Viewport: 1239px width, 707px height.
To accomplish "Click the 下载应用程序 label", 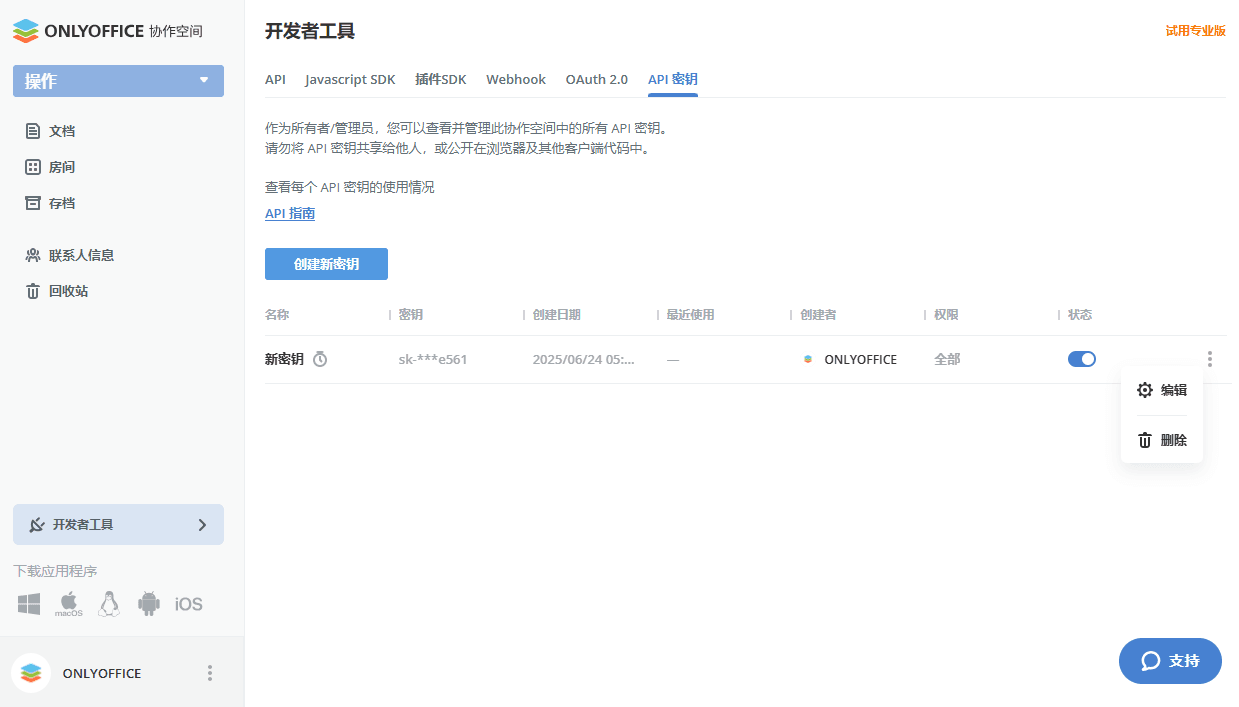I will pos(55,571).
